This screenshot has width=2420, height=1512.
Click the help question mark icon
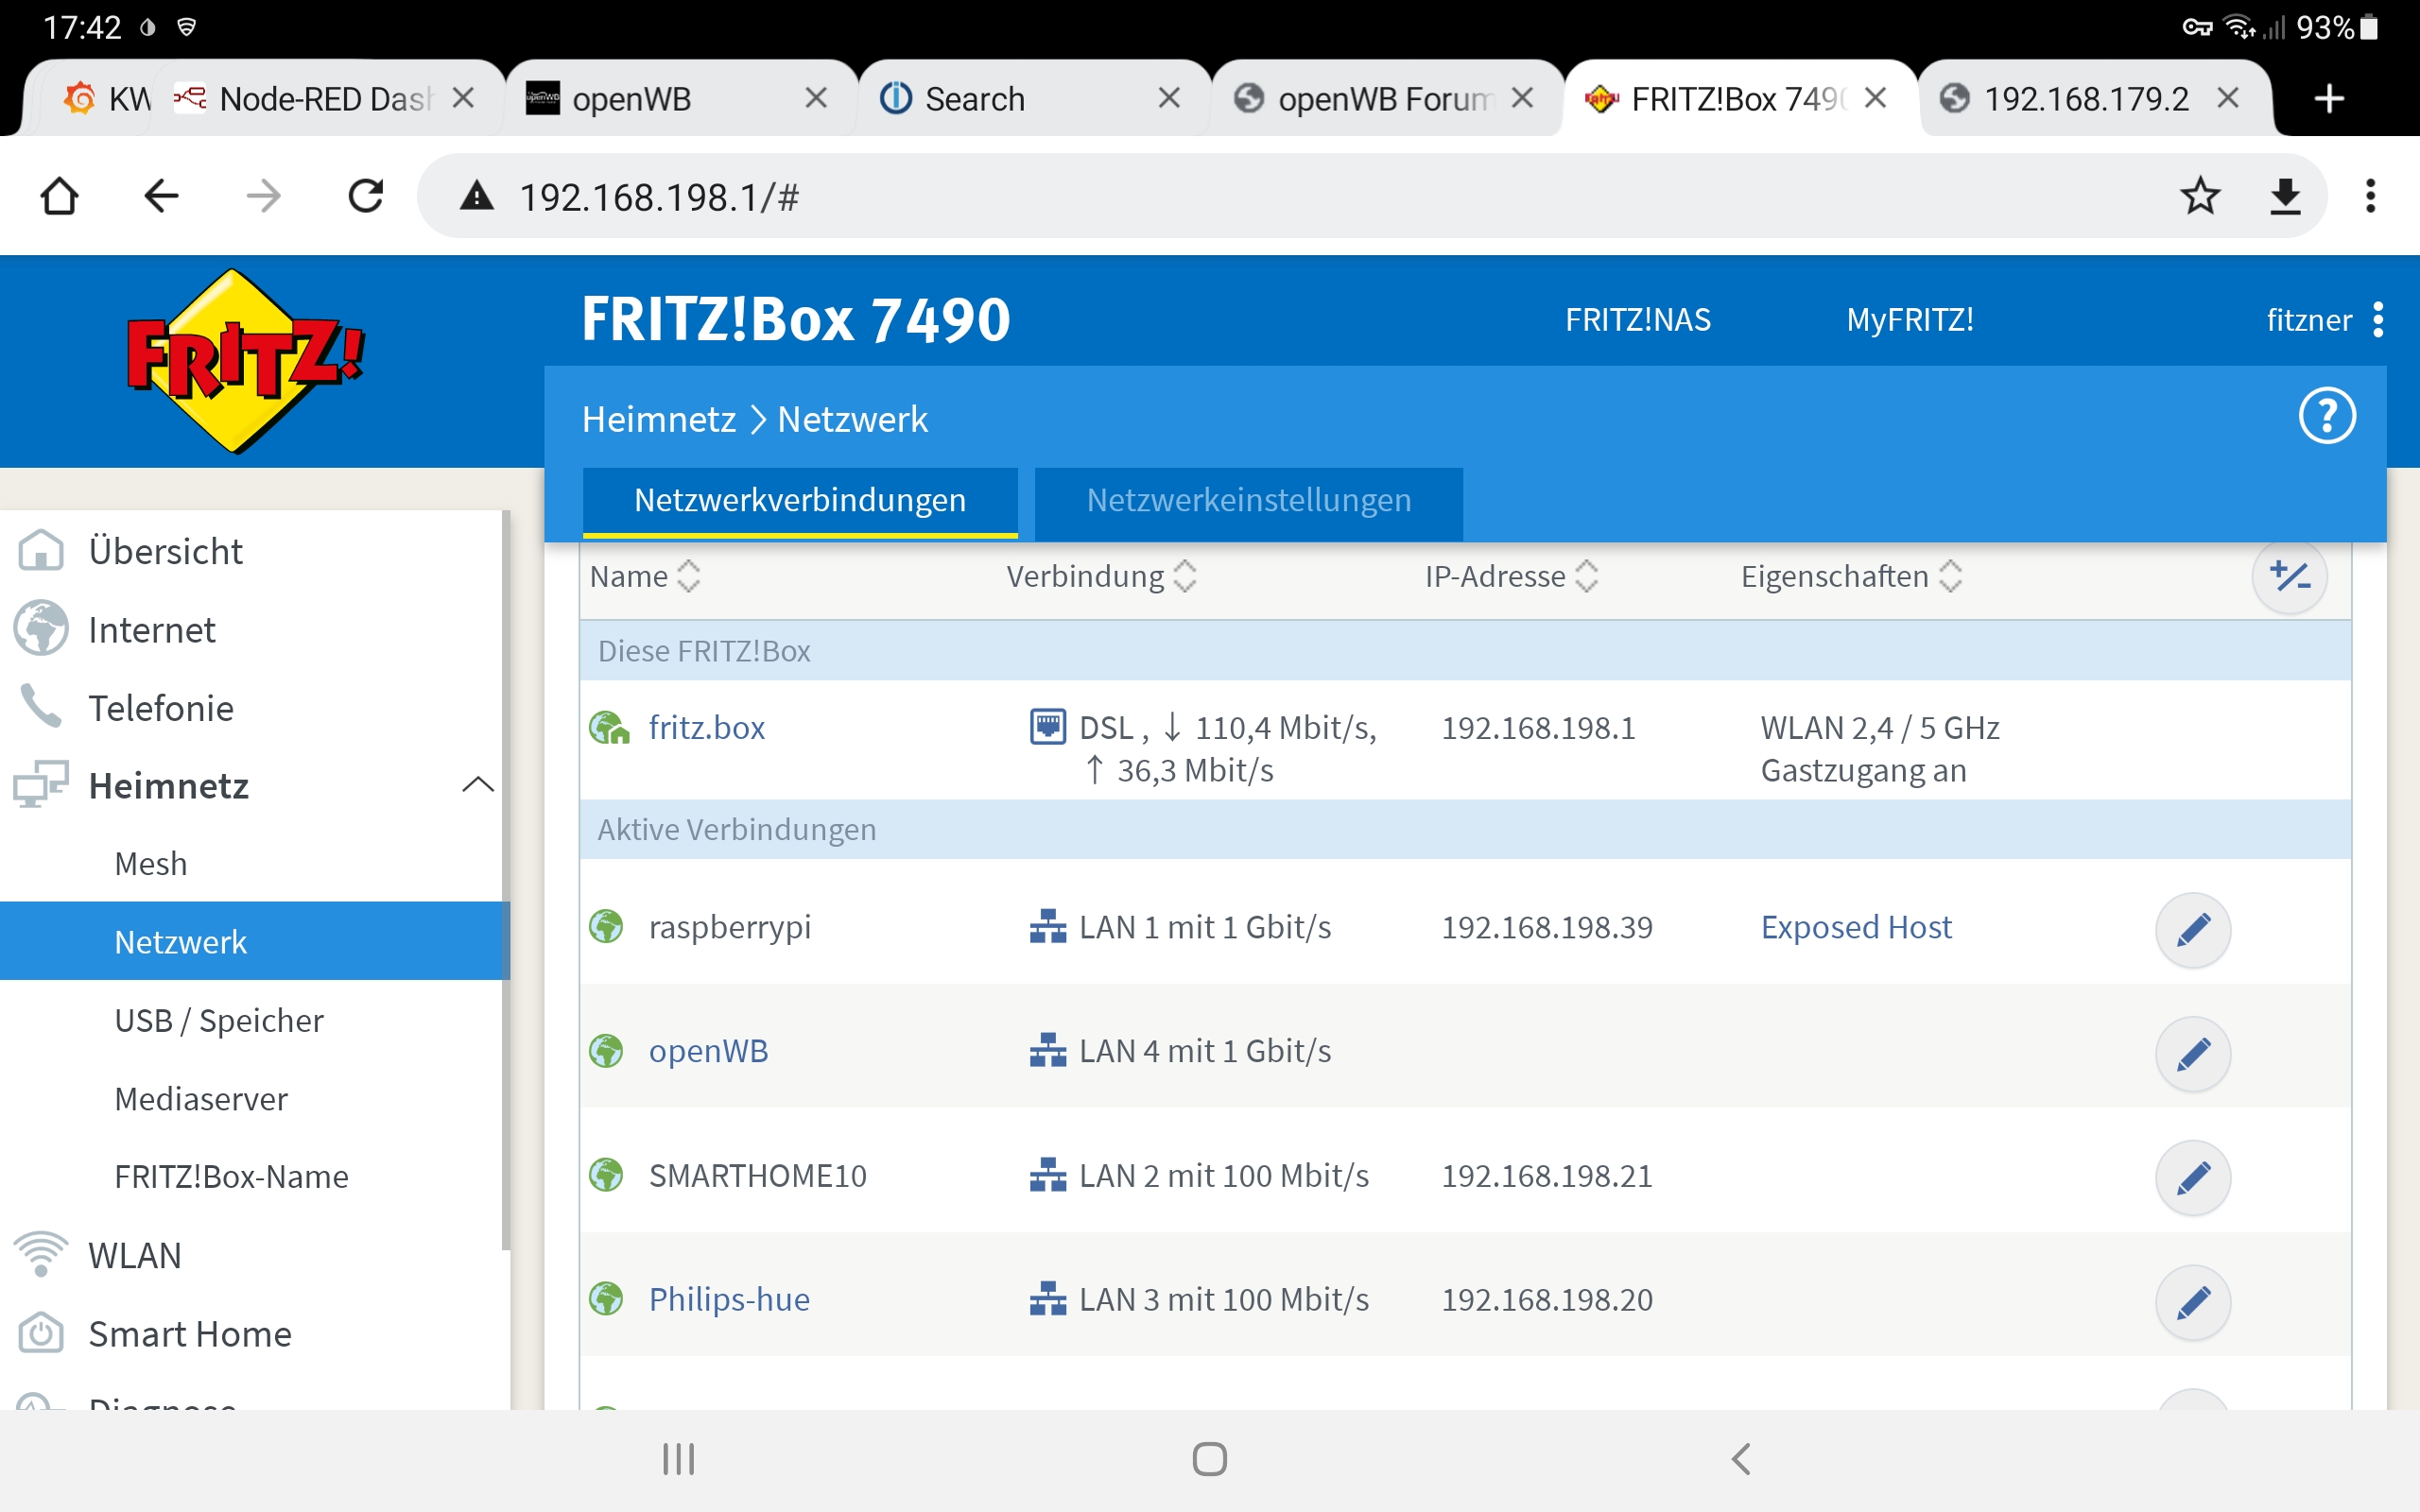pos(2326,416)
